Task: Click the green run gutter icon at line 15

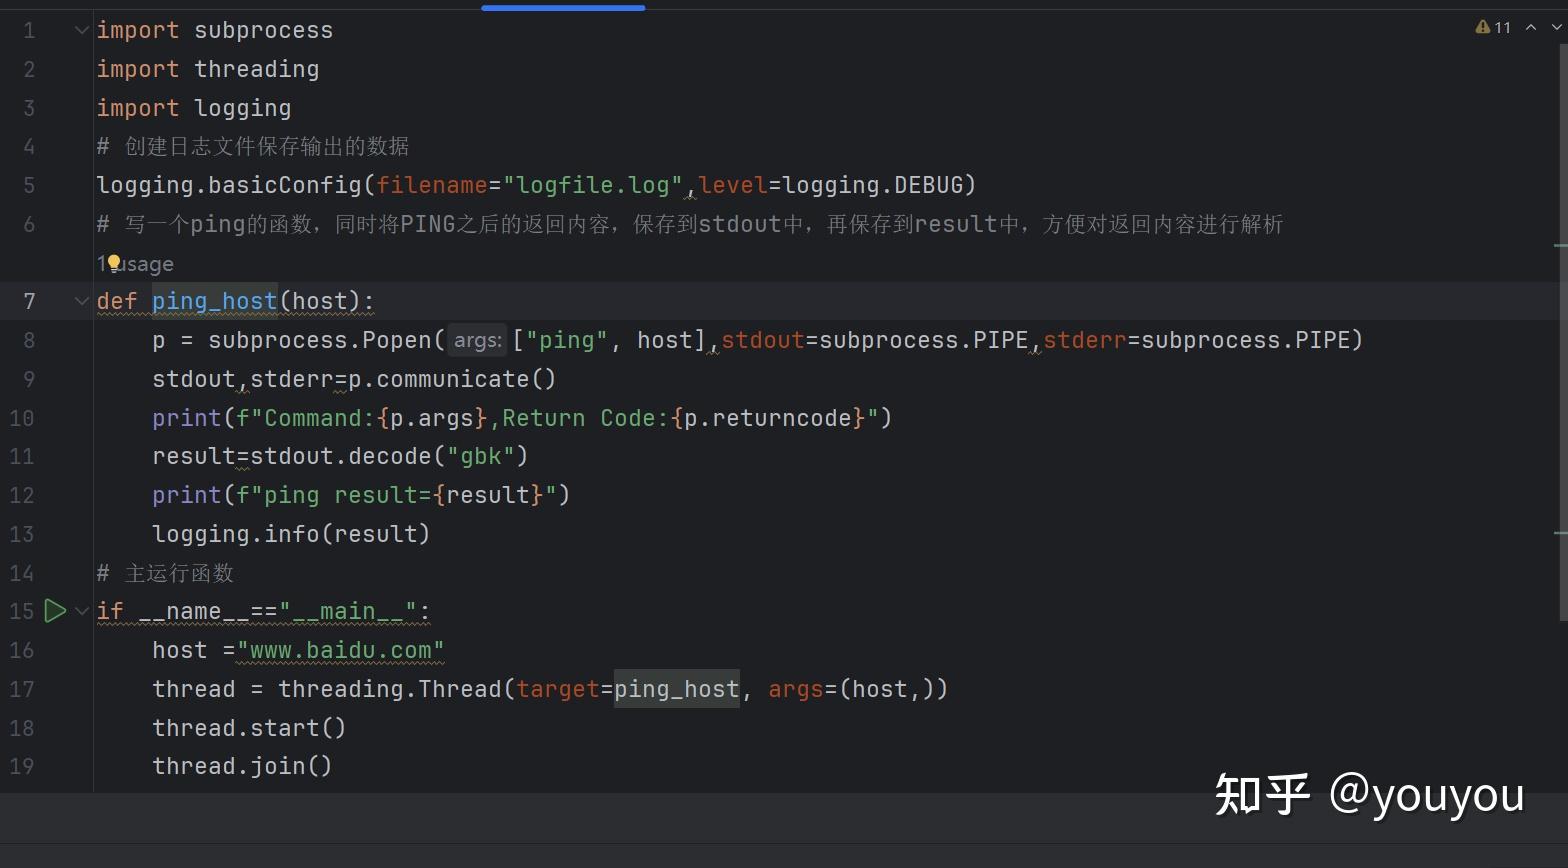Action: [x=56, y=611]
